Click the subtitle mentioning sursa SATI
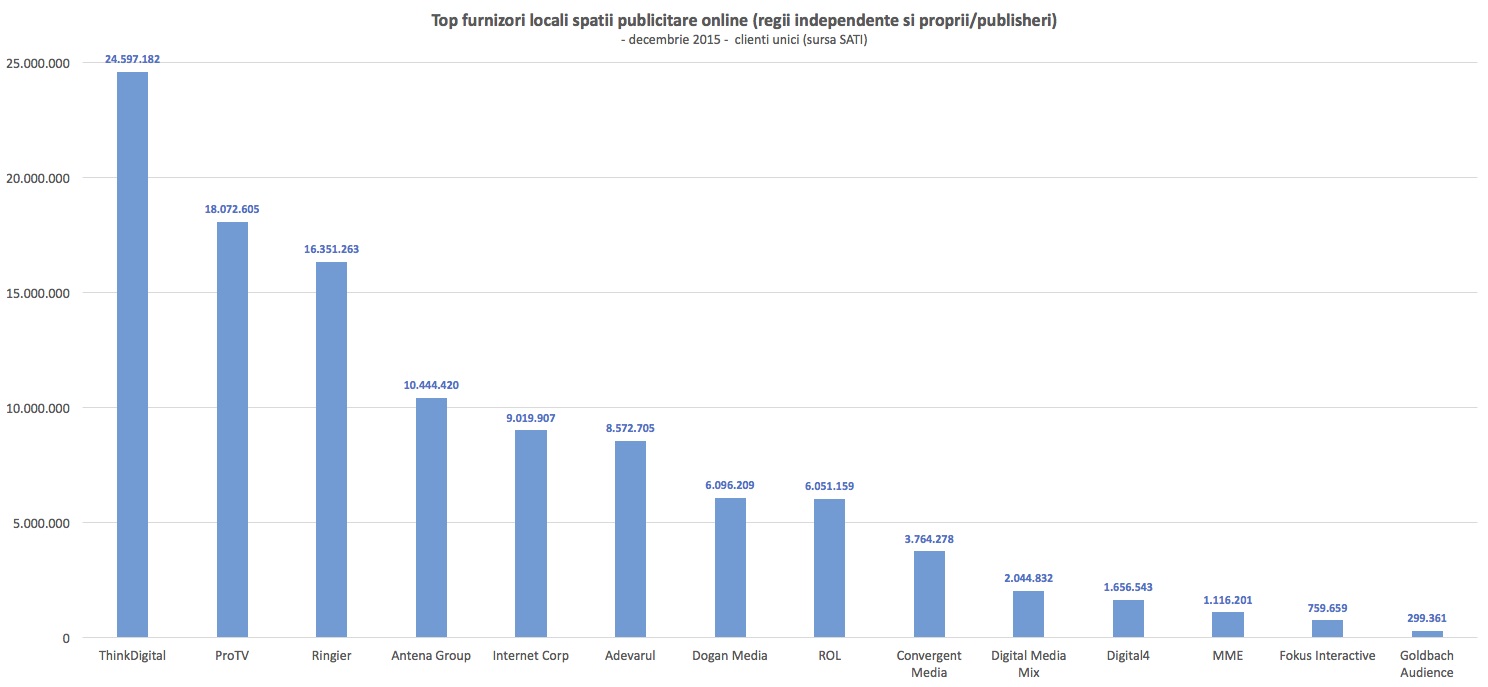Image resolution: width=1488 pixels, height=687 pixels. click(x=743, y=40)
